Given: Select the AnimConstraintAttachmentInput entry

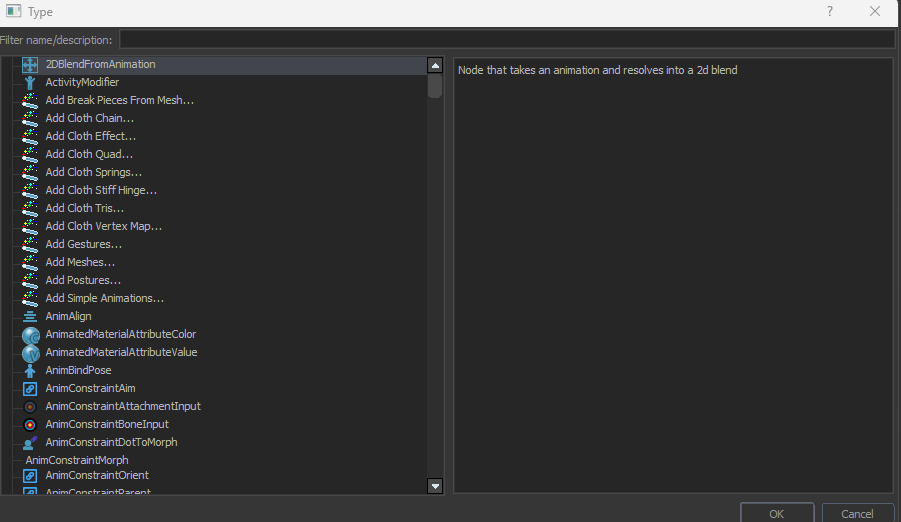Looking at the screenshot, I should pos(123,406).
